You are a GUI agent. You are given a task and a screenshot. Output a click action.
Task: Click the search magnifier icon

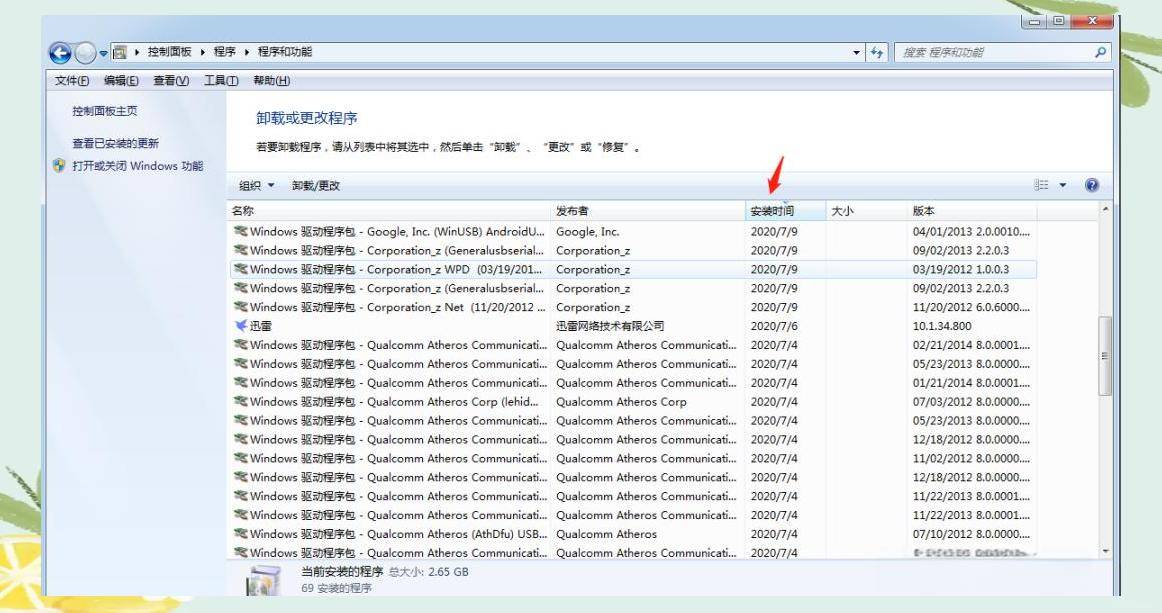[1101, 52]
